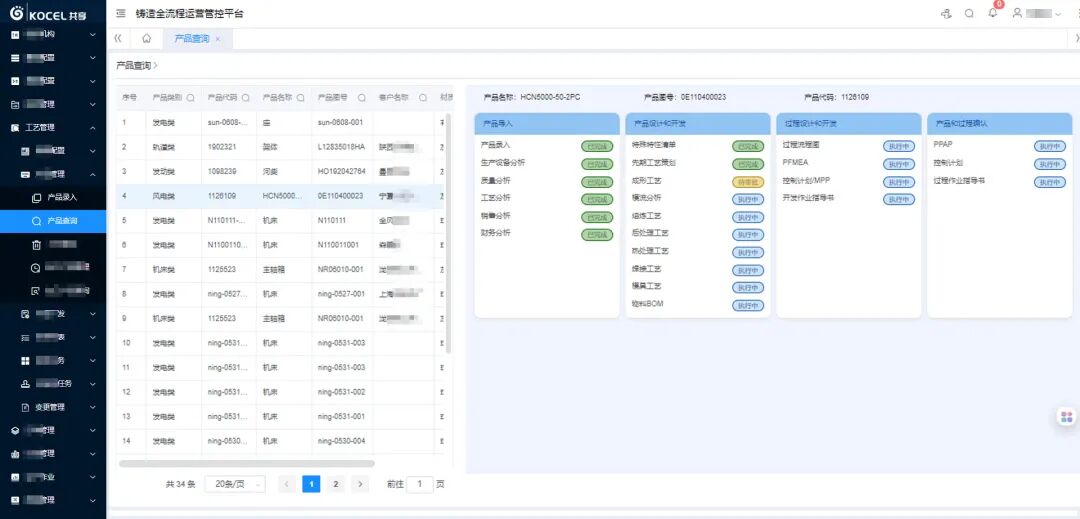The width and height of the screenshot is (1080, 519).
Task: Collapse the 工艺管理 sidebar section chevron
Action: pos(93,128)
